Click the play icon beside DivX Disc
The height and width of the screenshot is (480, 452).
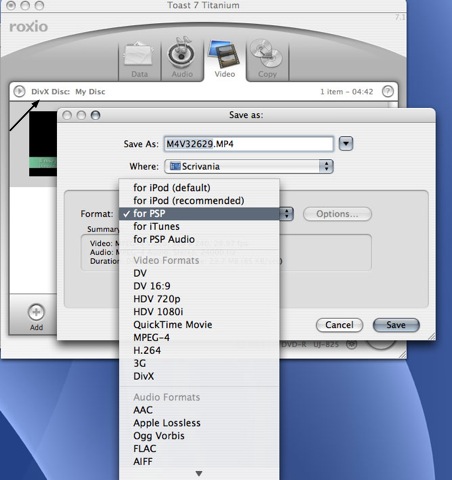(x=19, y=91)
